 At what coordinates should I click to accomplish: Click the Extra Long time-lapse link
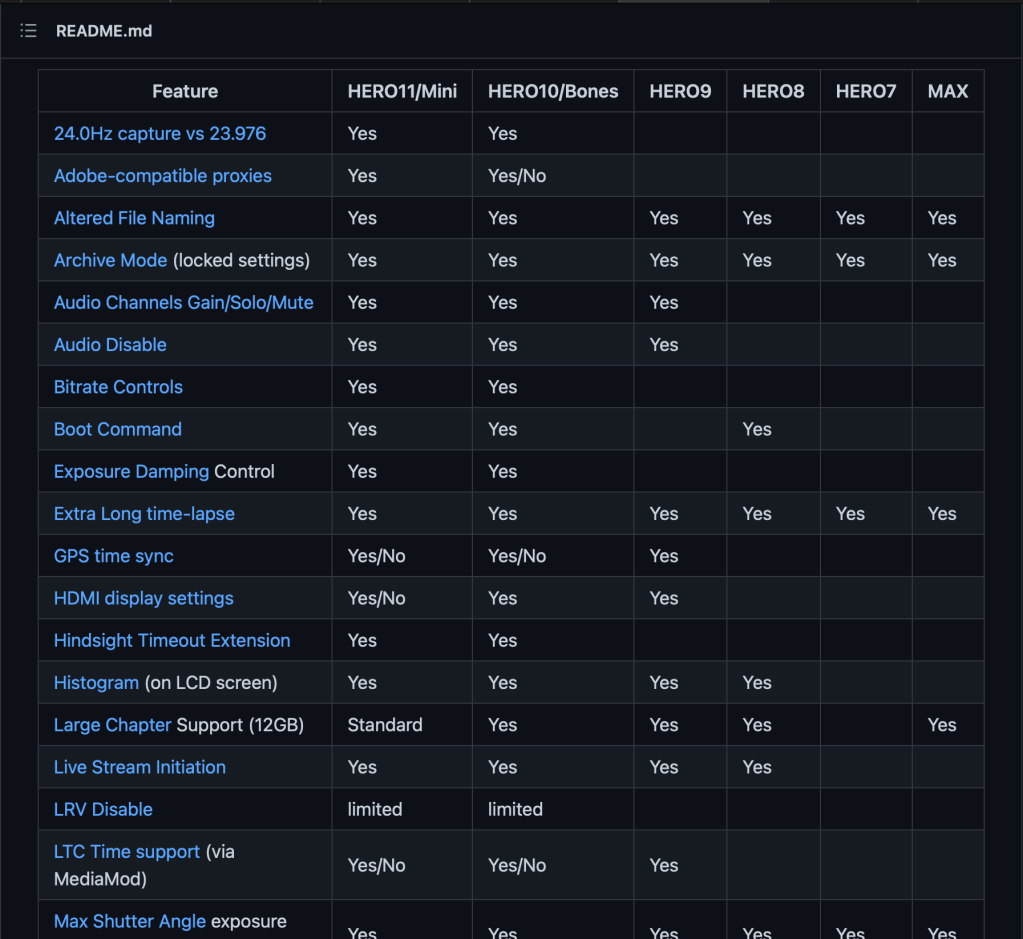pyautogui.click(x=144, y=514)
